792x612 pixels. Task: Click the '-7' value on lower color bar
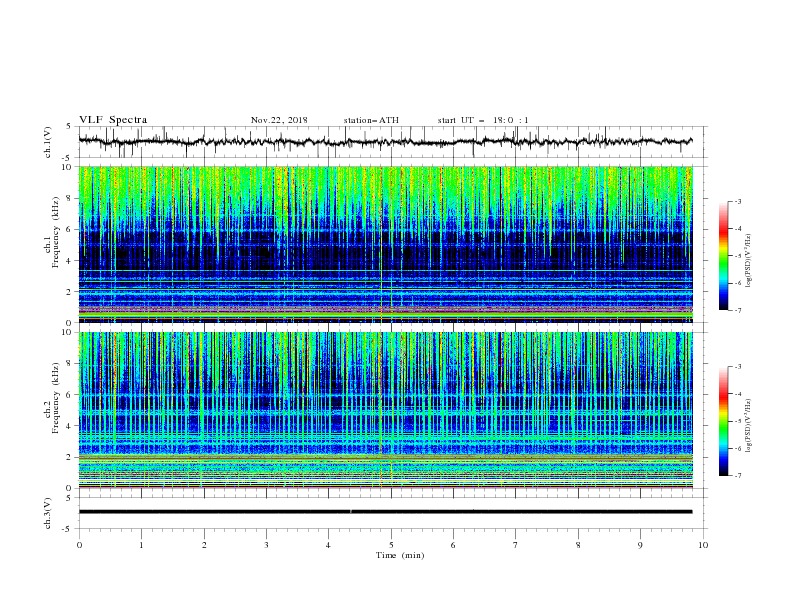point(737,475)
